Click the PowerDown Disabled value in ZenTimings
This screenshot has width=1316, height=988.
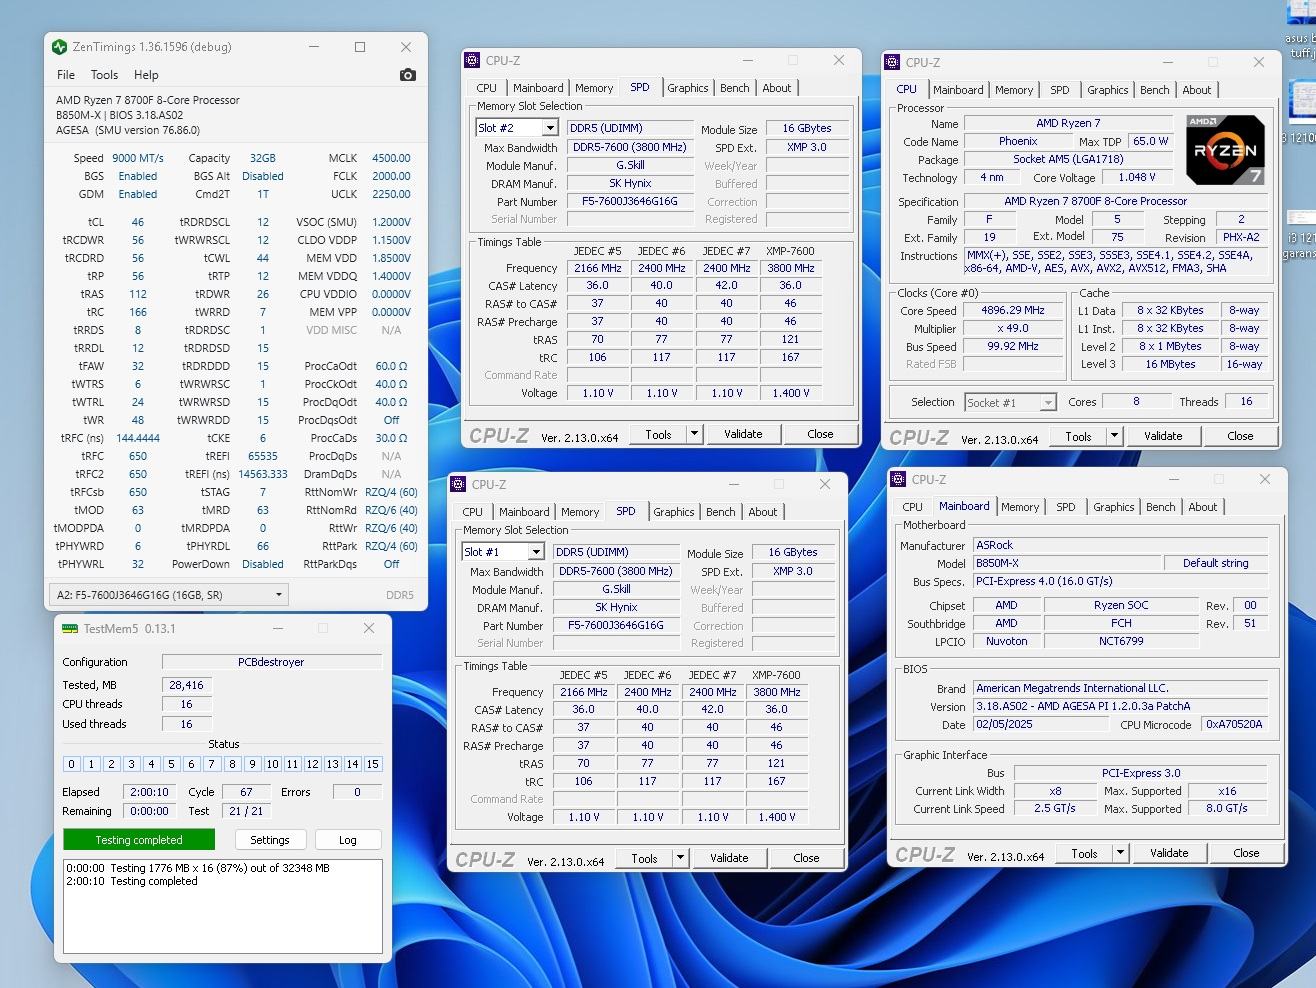(x=263, y=564)
